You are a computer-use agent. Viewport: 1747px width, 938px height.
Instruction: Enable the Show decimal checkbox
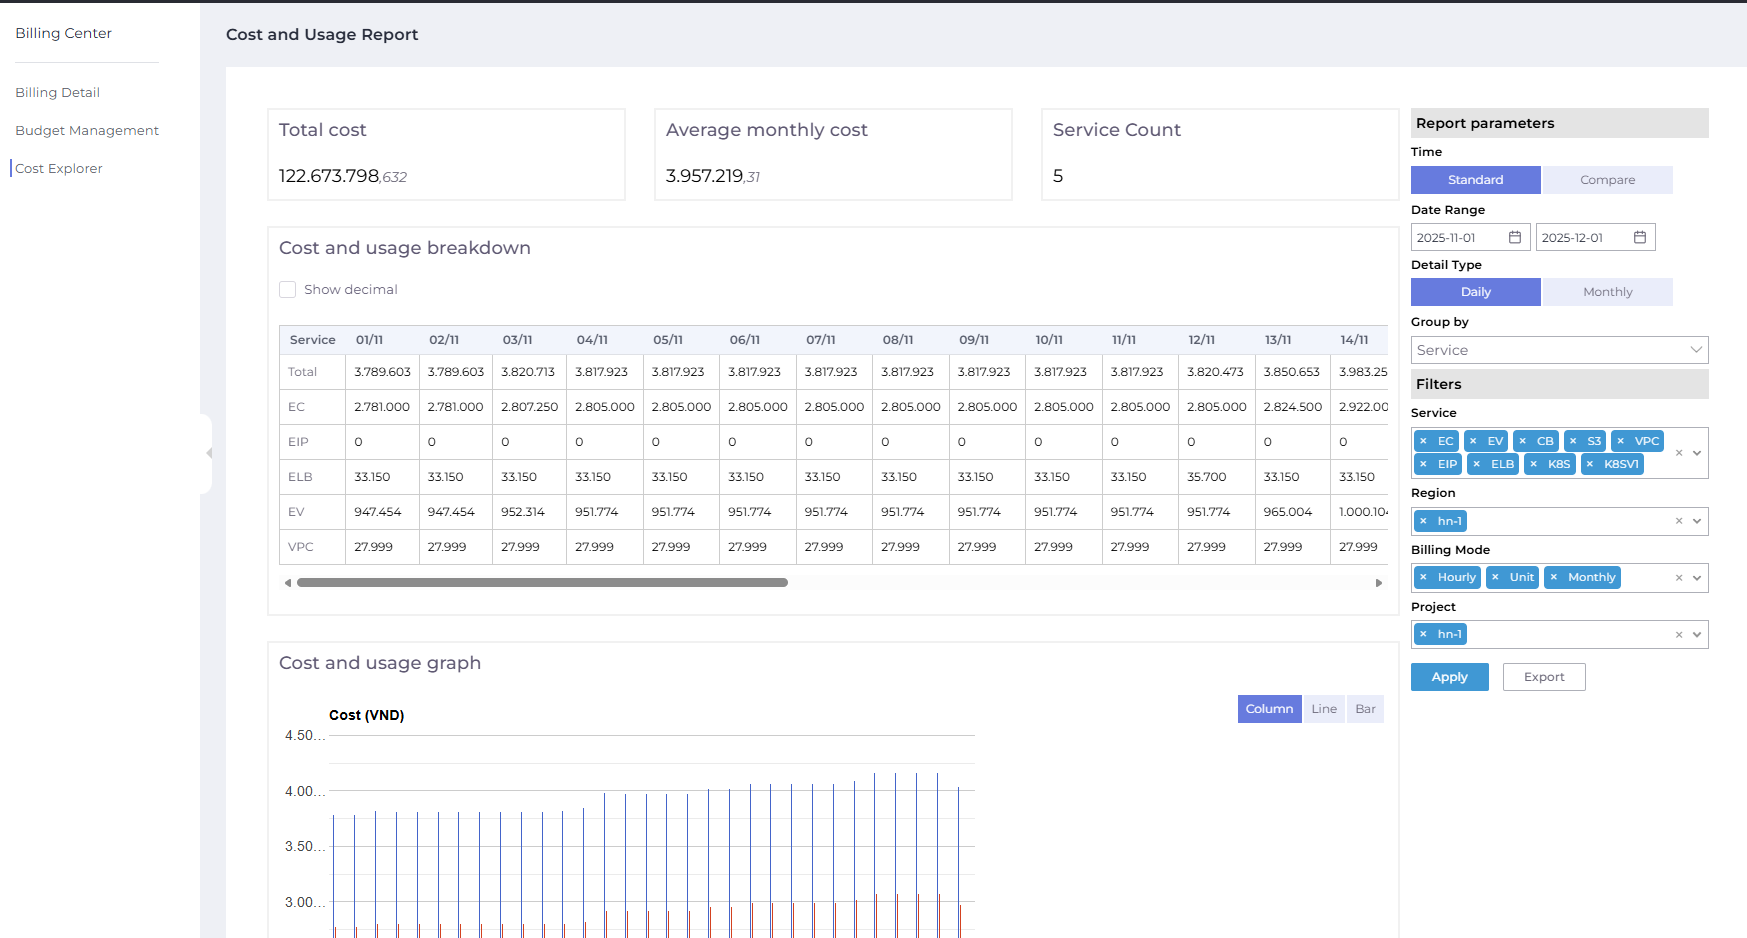pos(287,290)
